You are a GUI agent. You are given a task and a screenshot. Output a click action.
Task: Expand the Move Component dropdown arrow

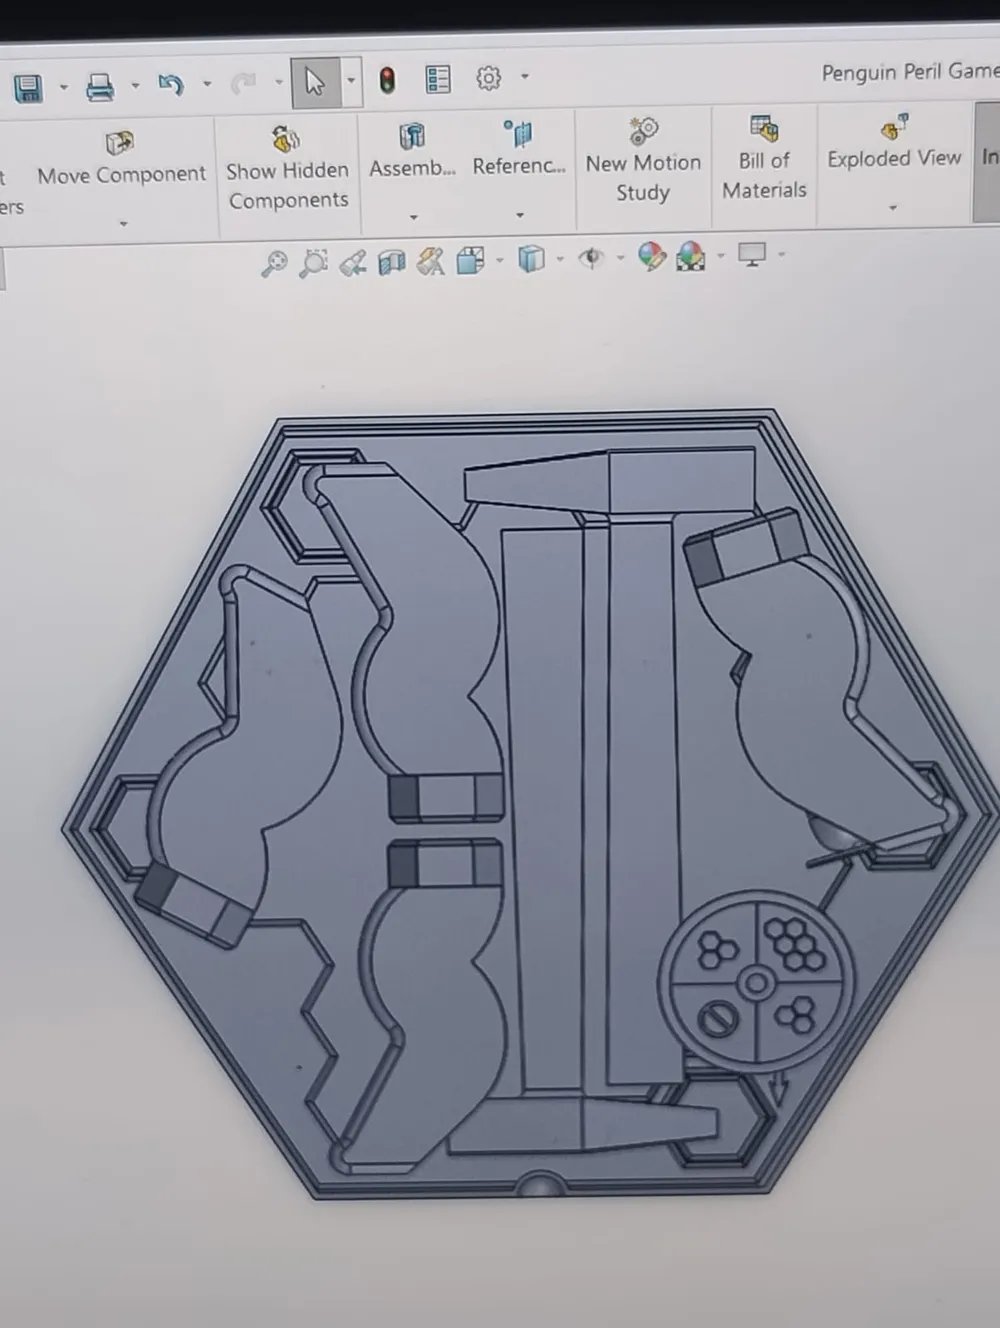pyautogui.click(x=123, y=223)
